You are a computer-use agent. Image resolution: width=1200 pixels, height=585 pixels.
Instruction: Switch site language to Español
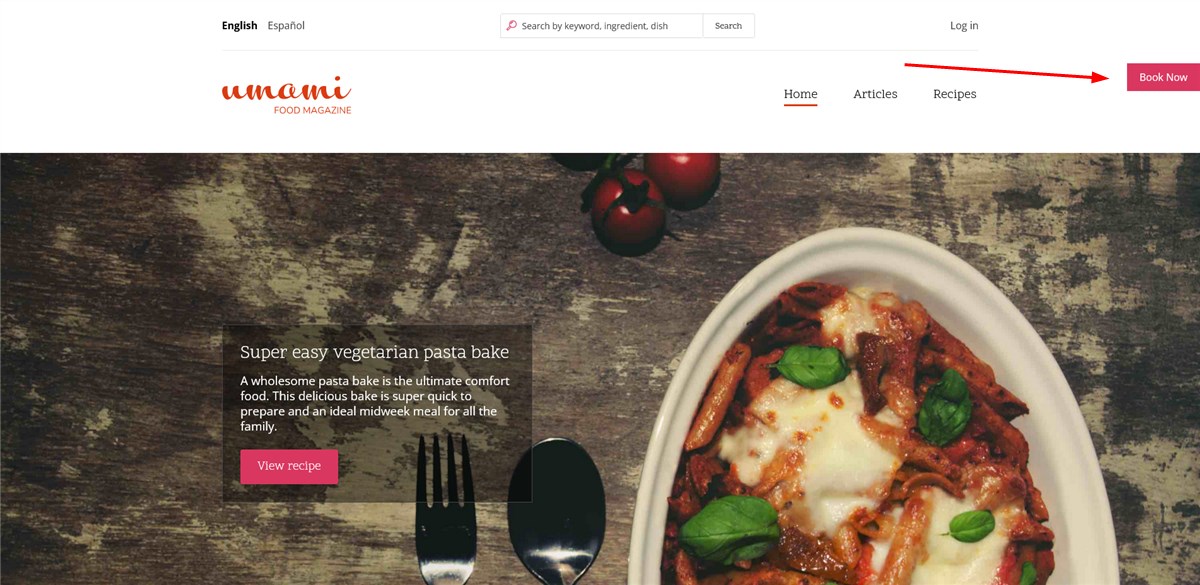286,26
